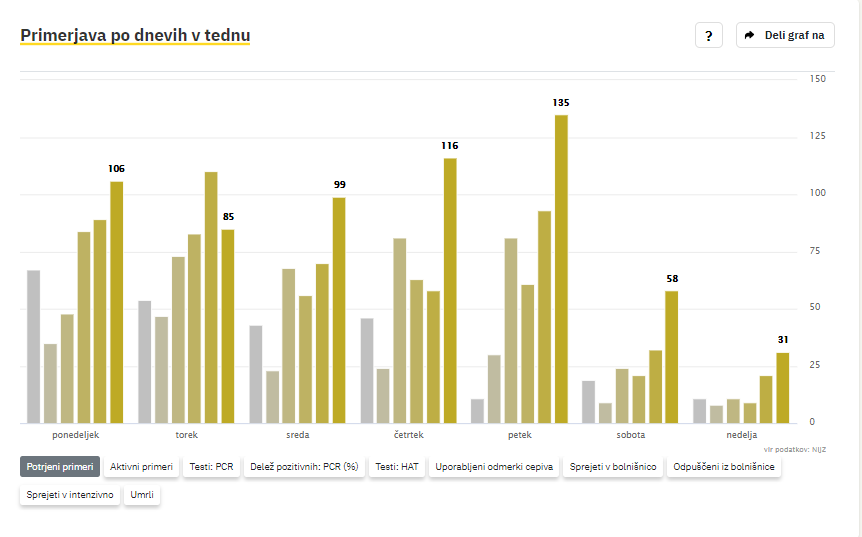Screen dimensions: 862x537
Task: Switch to Testi: HAT
Action: 397,467
